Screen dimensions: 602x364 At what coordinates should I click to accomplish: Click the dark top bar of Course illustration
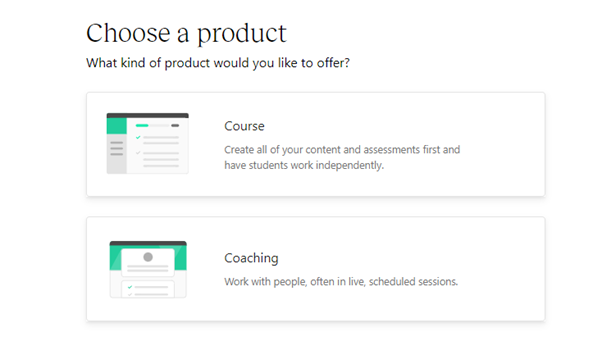tap(147, 116)
